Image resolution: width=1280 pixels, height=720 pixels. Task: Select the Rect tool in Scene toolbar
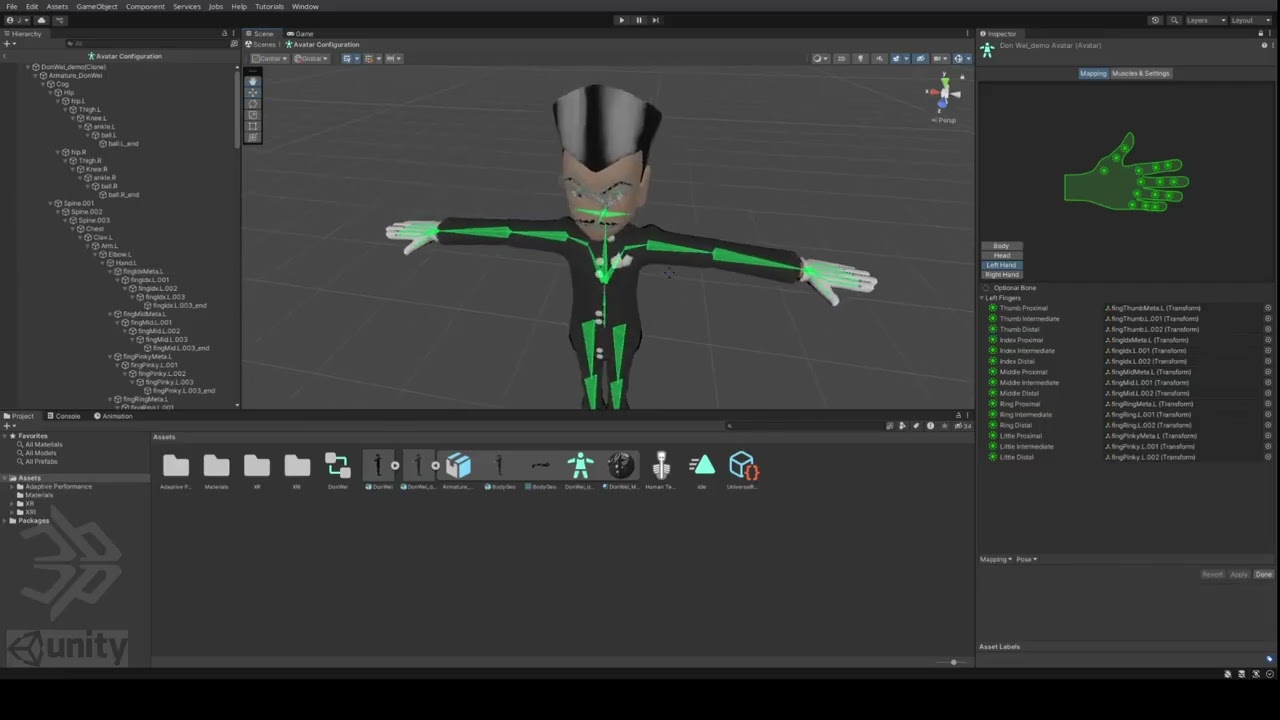tap(252, 125)
